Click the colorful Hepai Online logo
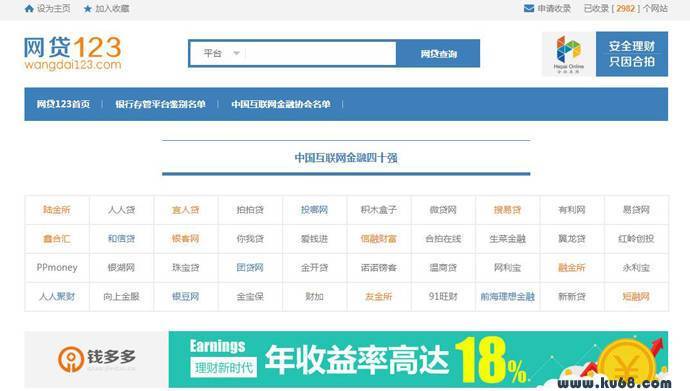 [x=569, y=54]
